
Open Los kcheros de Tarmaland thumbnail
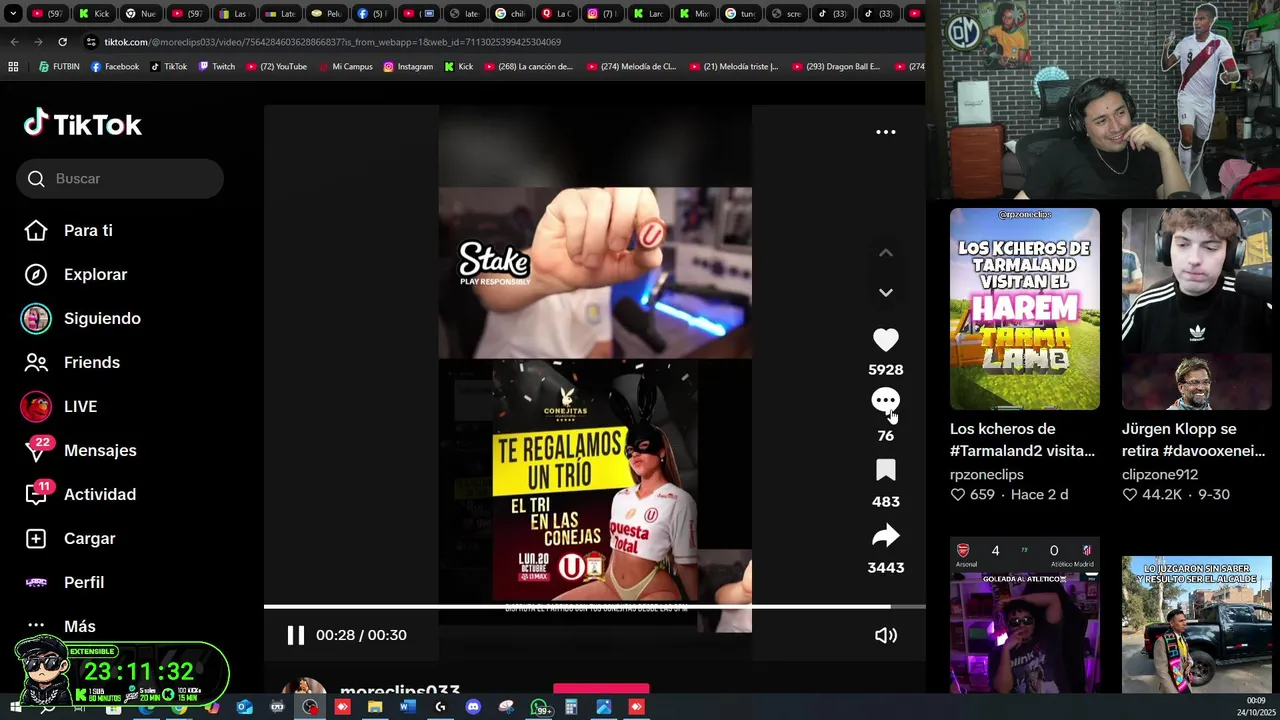click(x=1025, y=309)
